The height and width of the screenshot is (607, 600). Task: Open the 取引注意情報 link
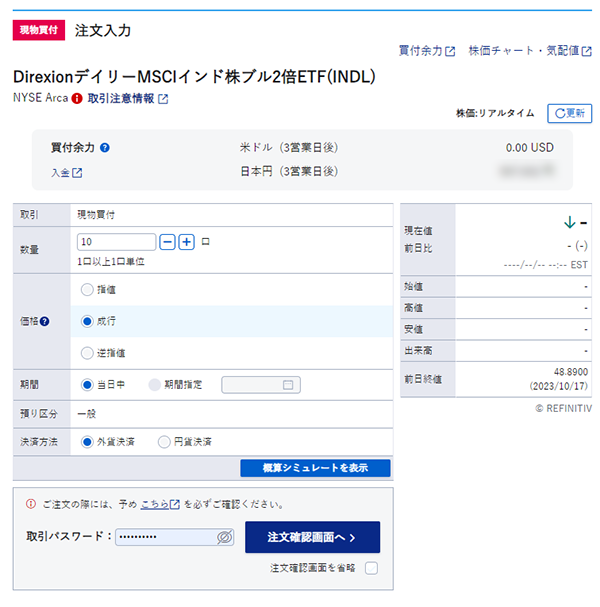[x=128, y=98]
